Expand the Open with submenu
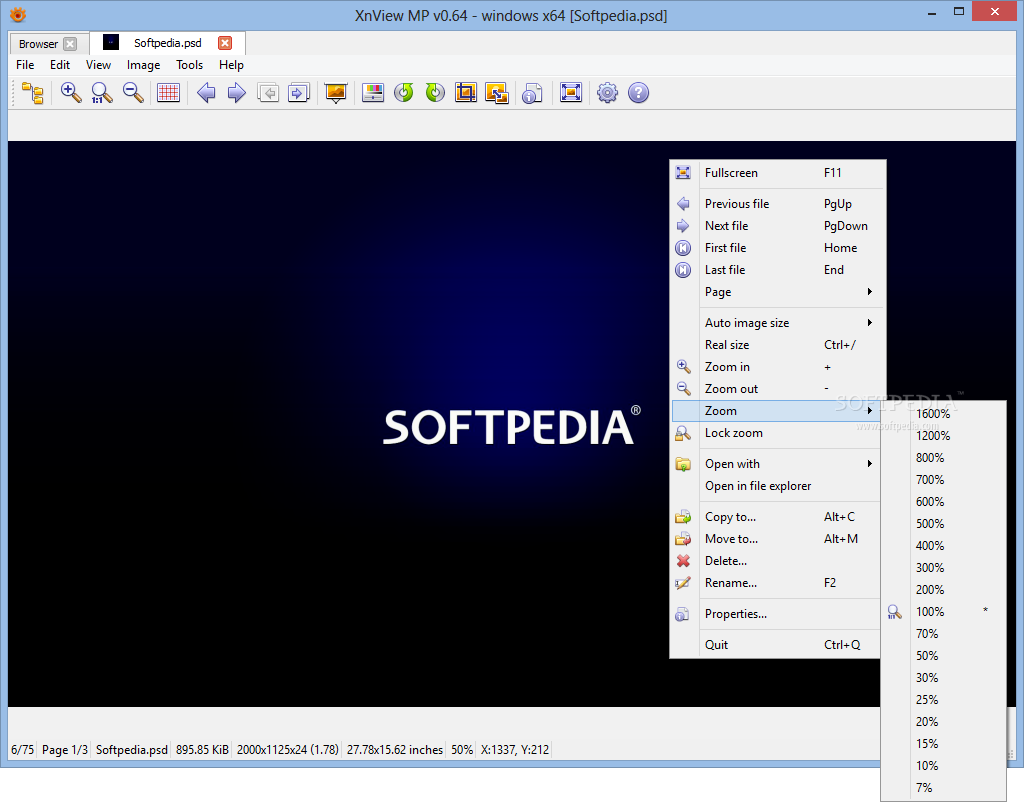 [x=778, y=464]
